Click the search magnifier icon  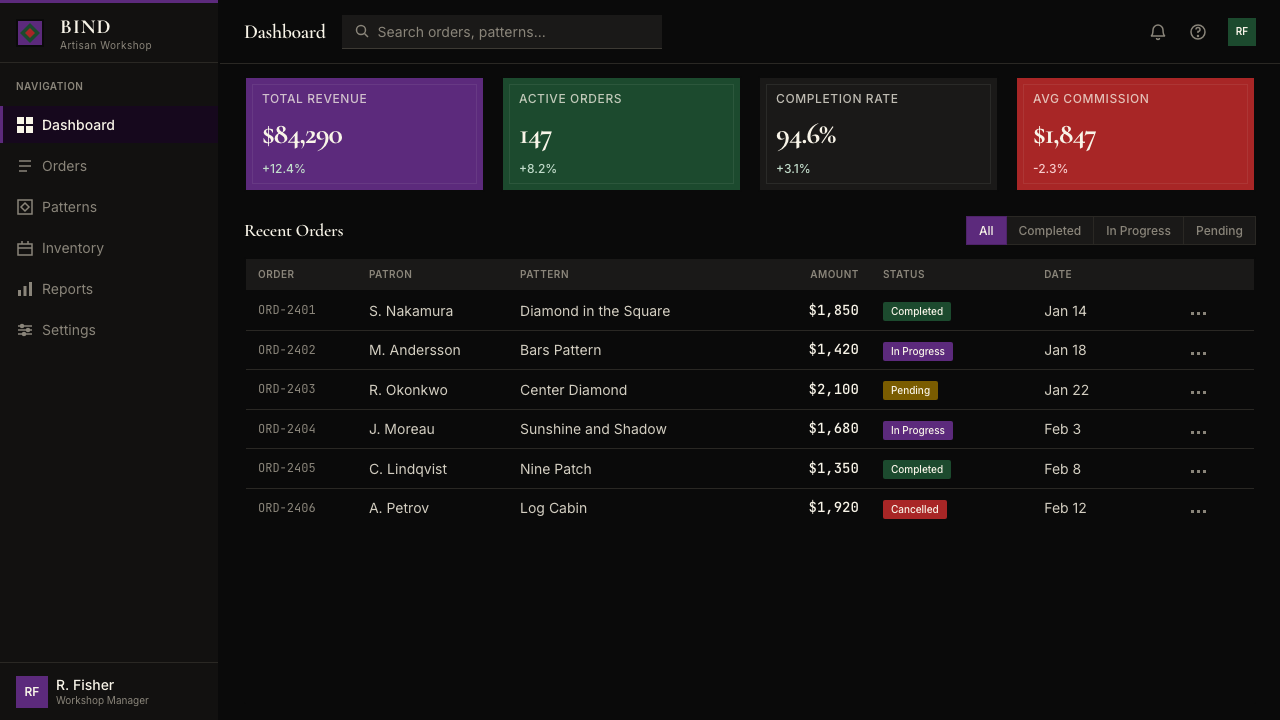point(362,32)
